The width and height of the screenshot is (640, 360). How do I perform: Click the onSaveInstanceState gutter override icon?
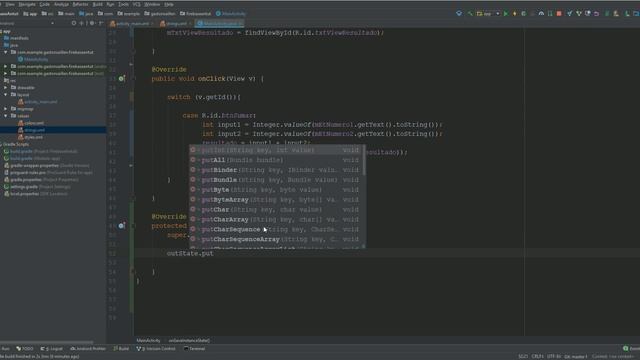pyautogui.click(x=122, y=225)
